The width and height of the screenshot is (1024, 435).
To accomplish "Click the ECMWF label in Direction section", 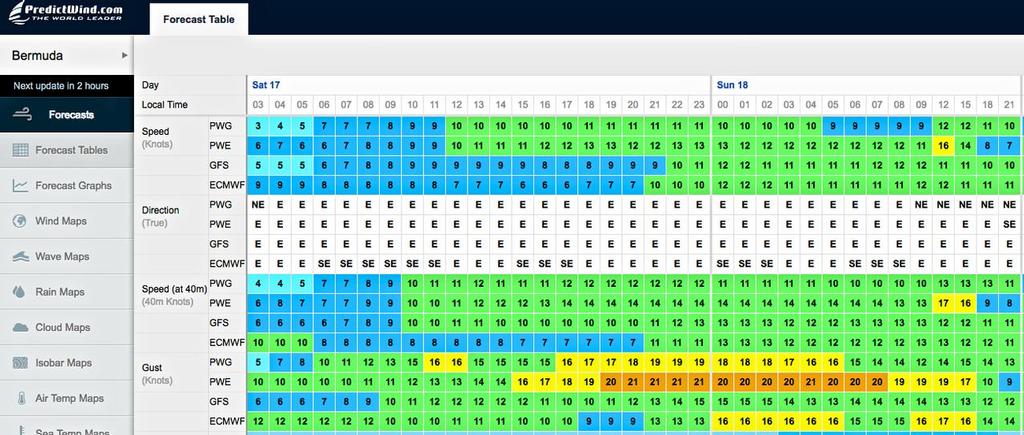I will coord(227,264).
